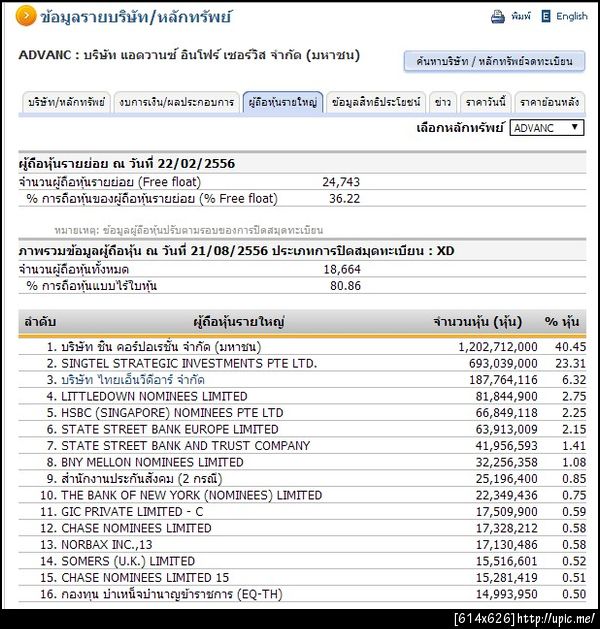Open the ADVANC securities dropdown
The height and width of the screenshot is (629, 600).
point(547,128)
